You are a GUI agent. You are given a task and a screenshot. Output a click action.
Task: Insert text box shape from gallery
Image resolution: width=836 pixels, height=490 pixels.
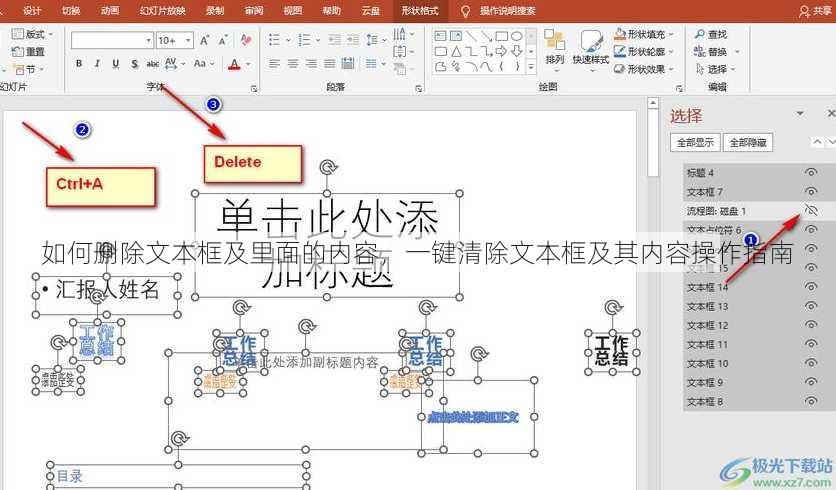(440, 36)
